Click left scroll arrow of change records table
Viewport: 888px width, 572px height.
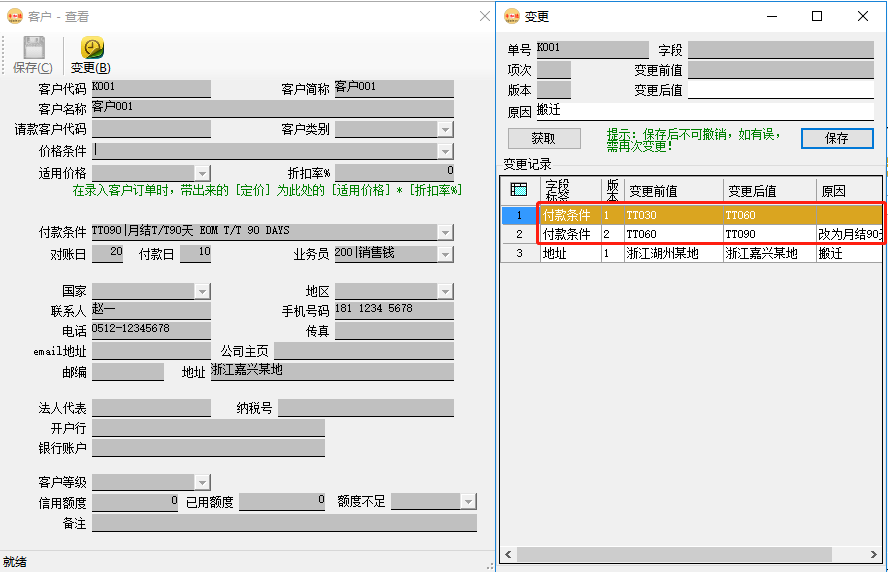tap(508, 554)
